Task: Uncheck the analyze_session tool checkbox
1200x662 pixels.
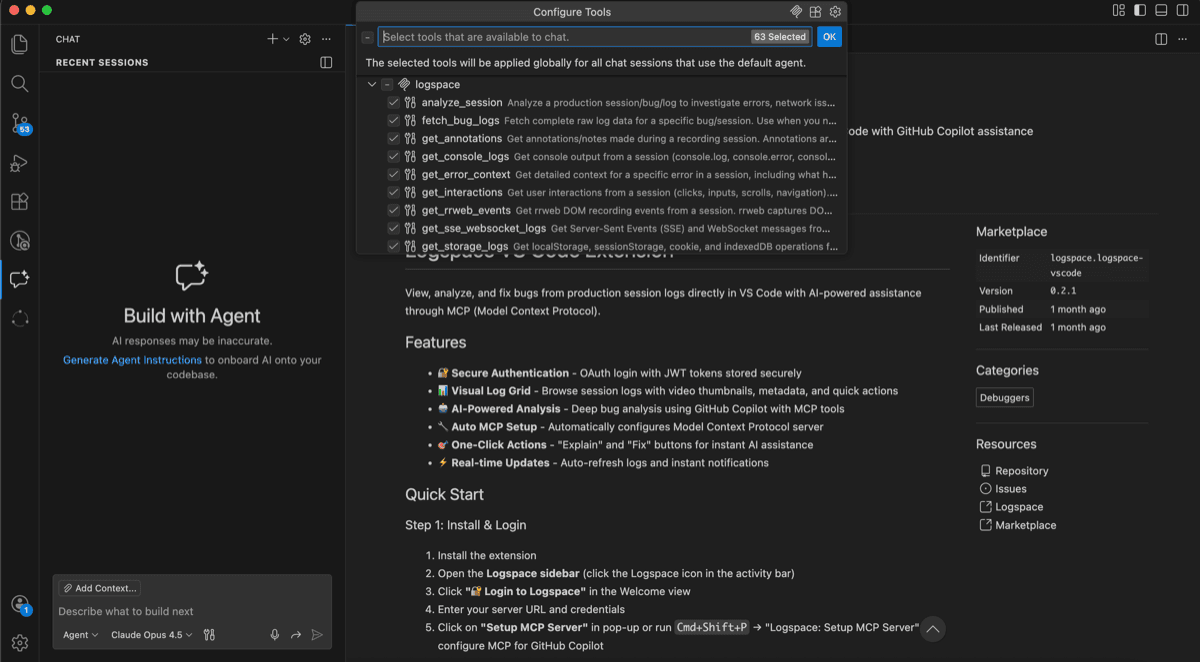Action: tap(394, 102)
